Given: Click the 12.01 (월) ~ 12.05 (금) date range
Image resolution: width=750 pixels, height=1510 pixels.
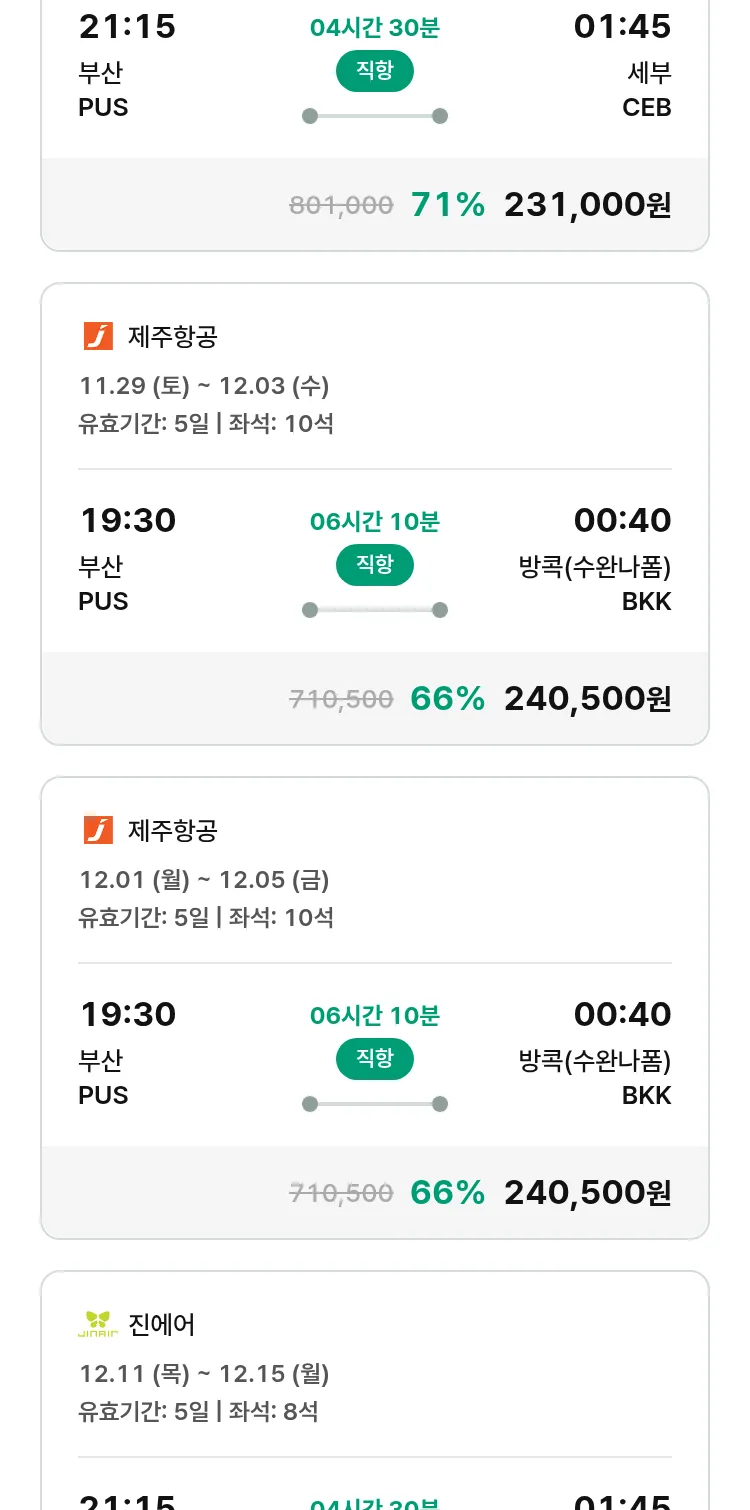Looking at the screenshot, I should coord(204,880).
